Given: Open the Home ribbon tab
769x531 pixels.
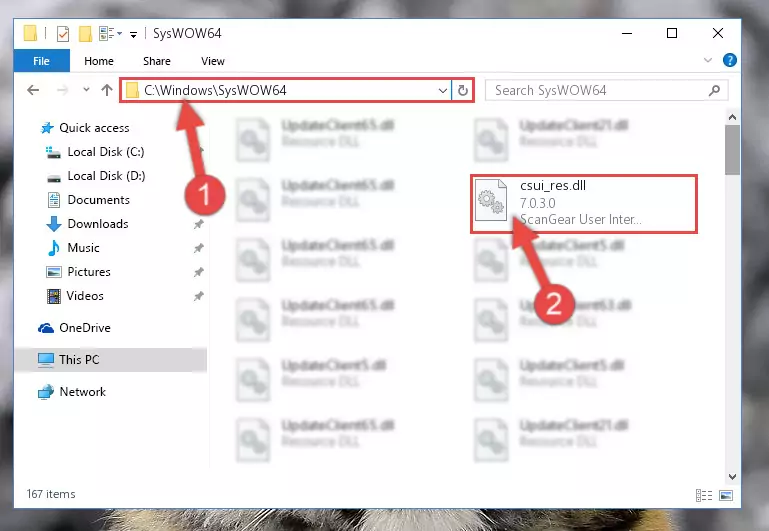Looking at the screenshot, I should pyautogui.click(x=99, y=61).
